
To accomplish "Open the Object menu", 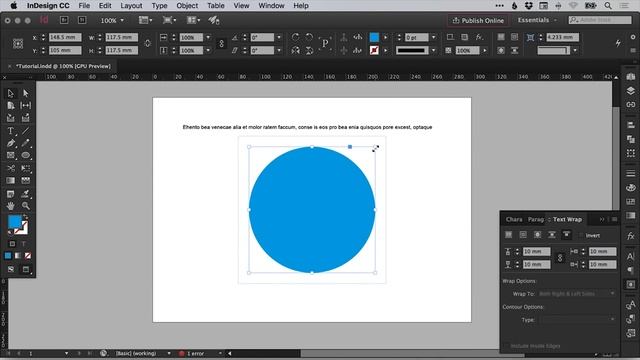I will (x=187, y=6).
